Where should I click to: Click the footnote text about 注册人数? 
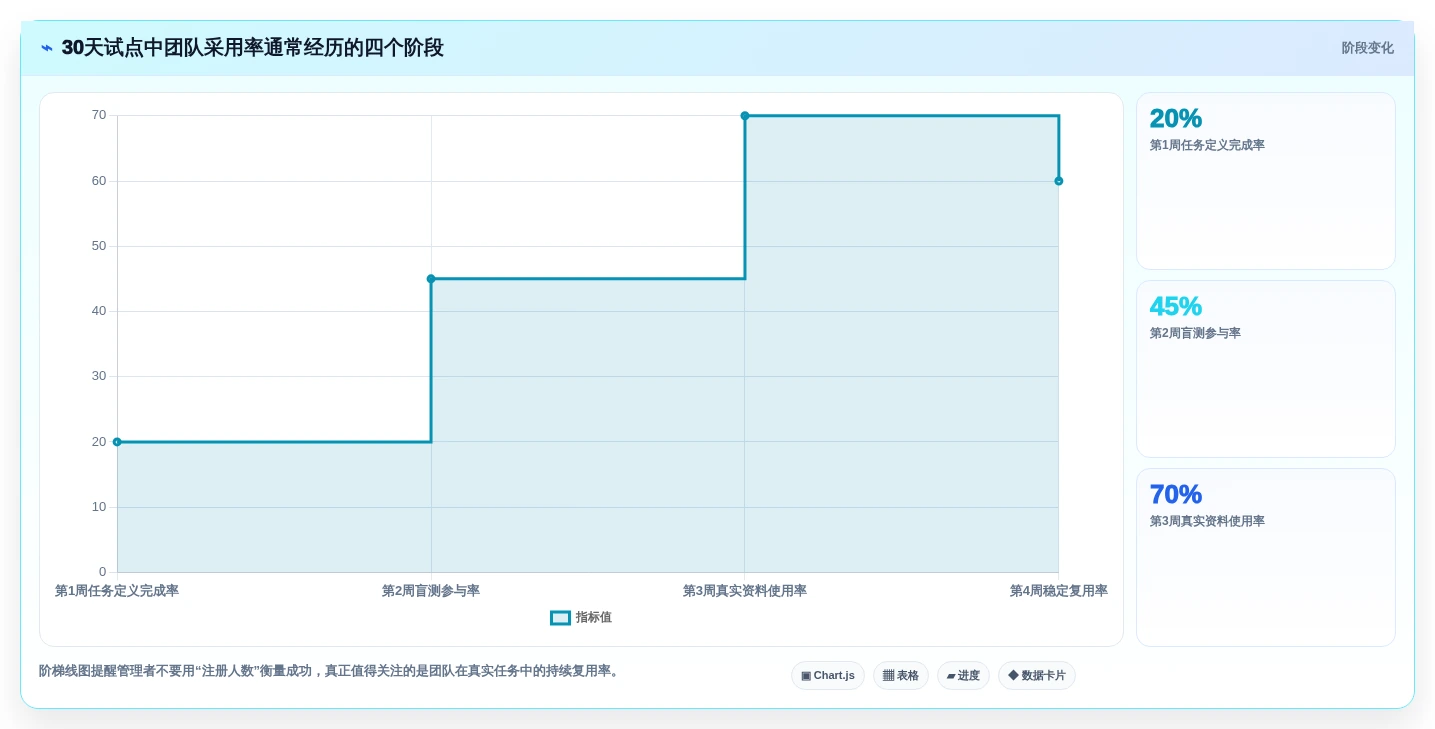tap(331, 671)
